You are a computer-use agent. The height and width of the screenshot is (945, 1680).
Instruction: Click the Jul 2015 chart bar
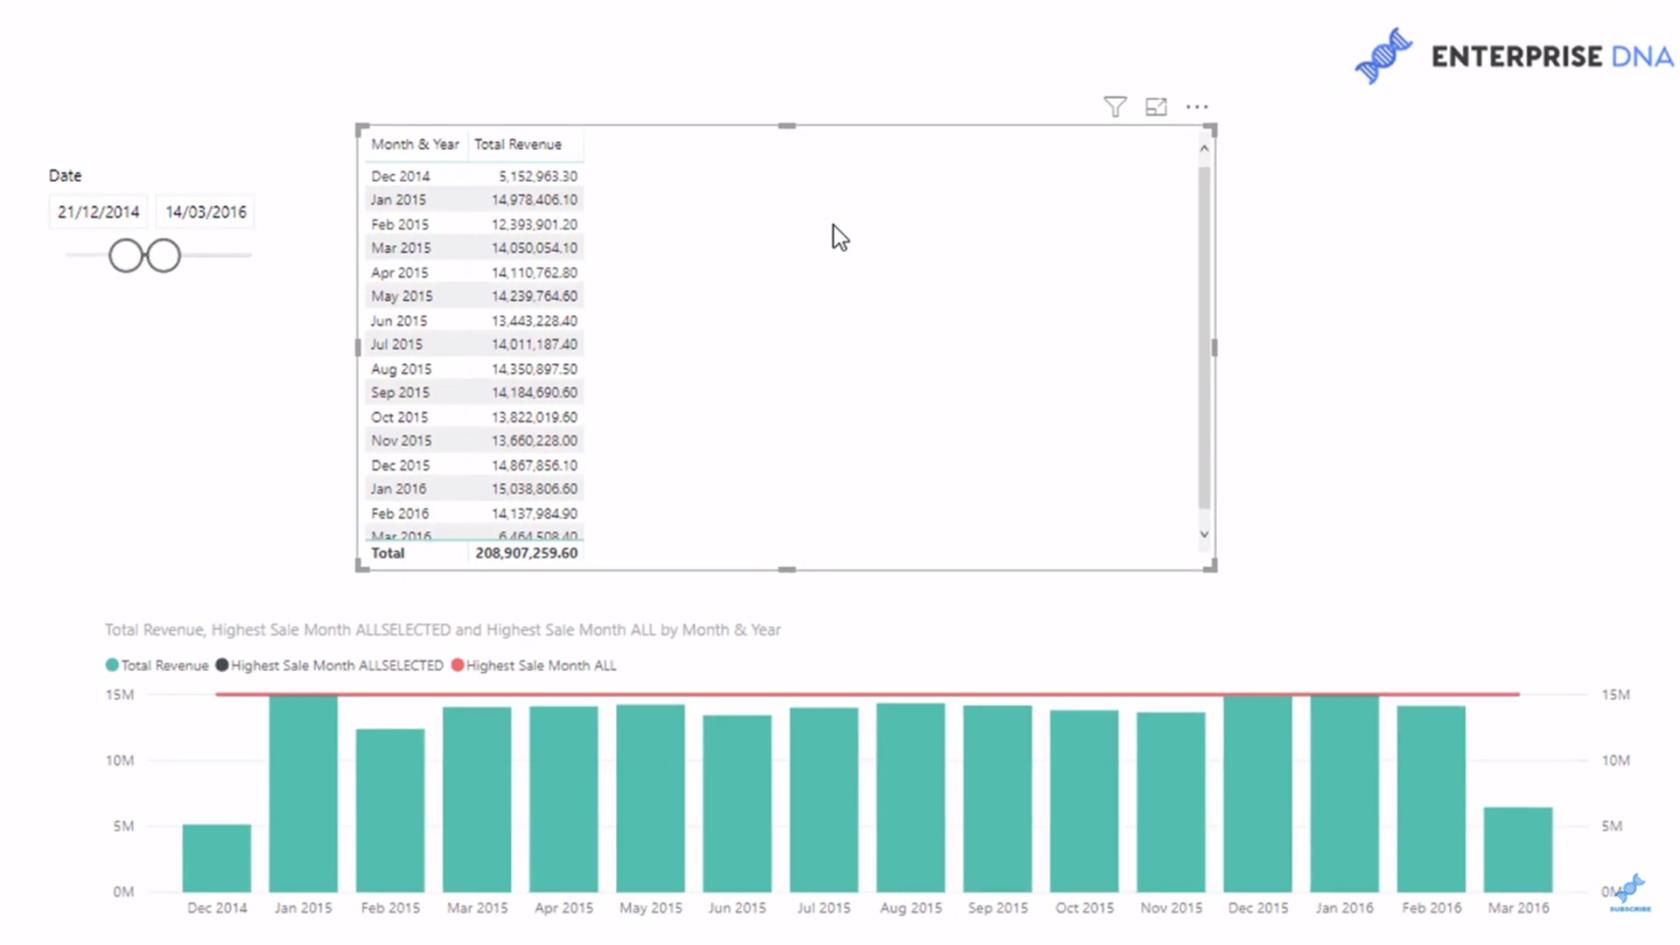tap(824, 800)
